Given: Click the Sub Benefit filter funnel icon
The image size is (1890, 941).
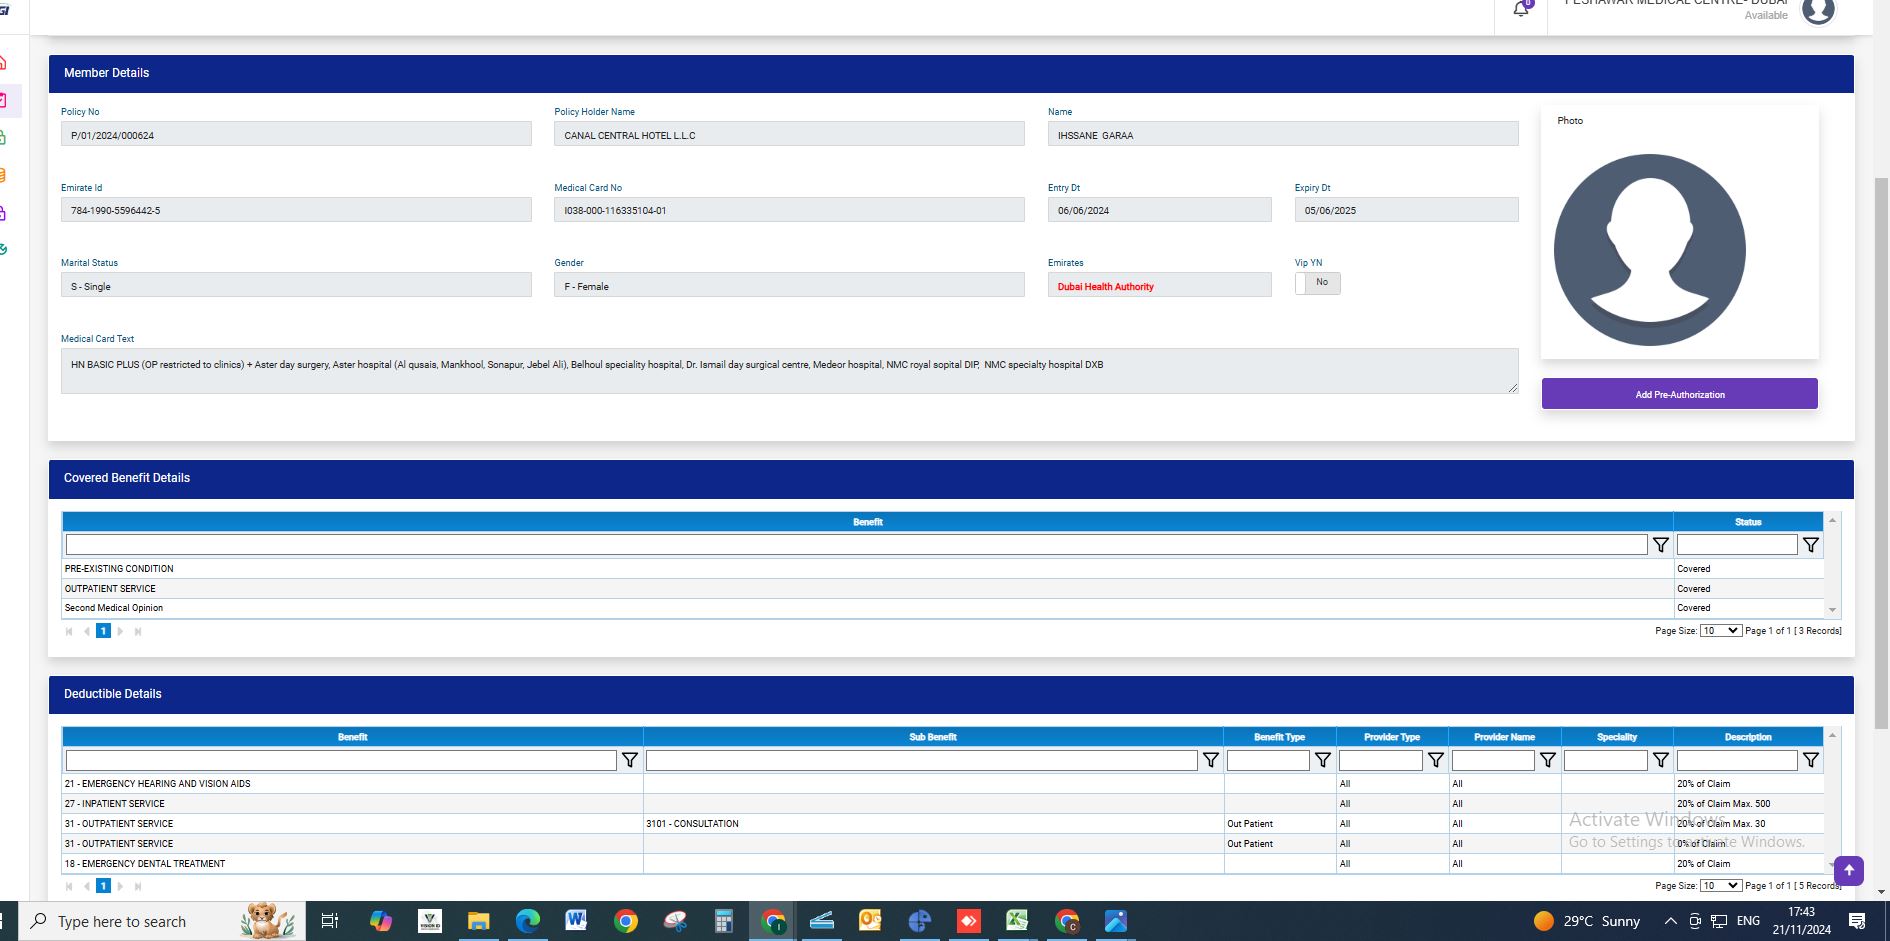Looking at the screenshot, I should coord(1210,761).
